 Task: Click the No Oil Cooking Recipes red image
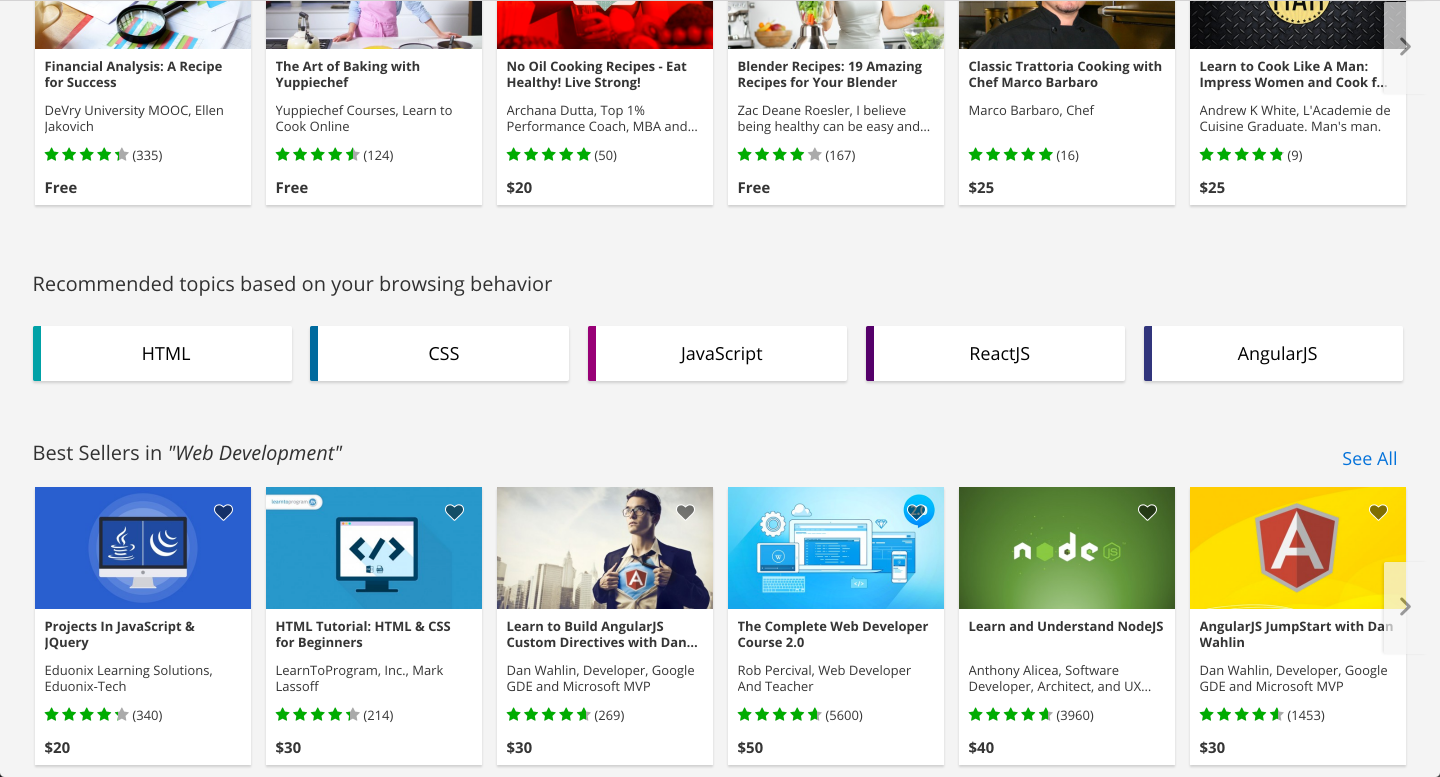click(605, 24)
